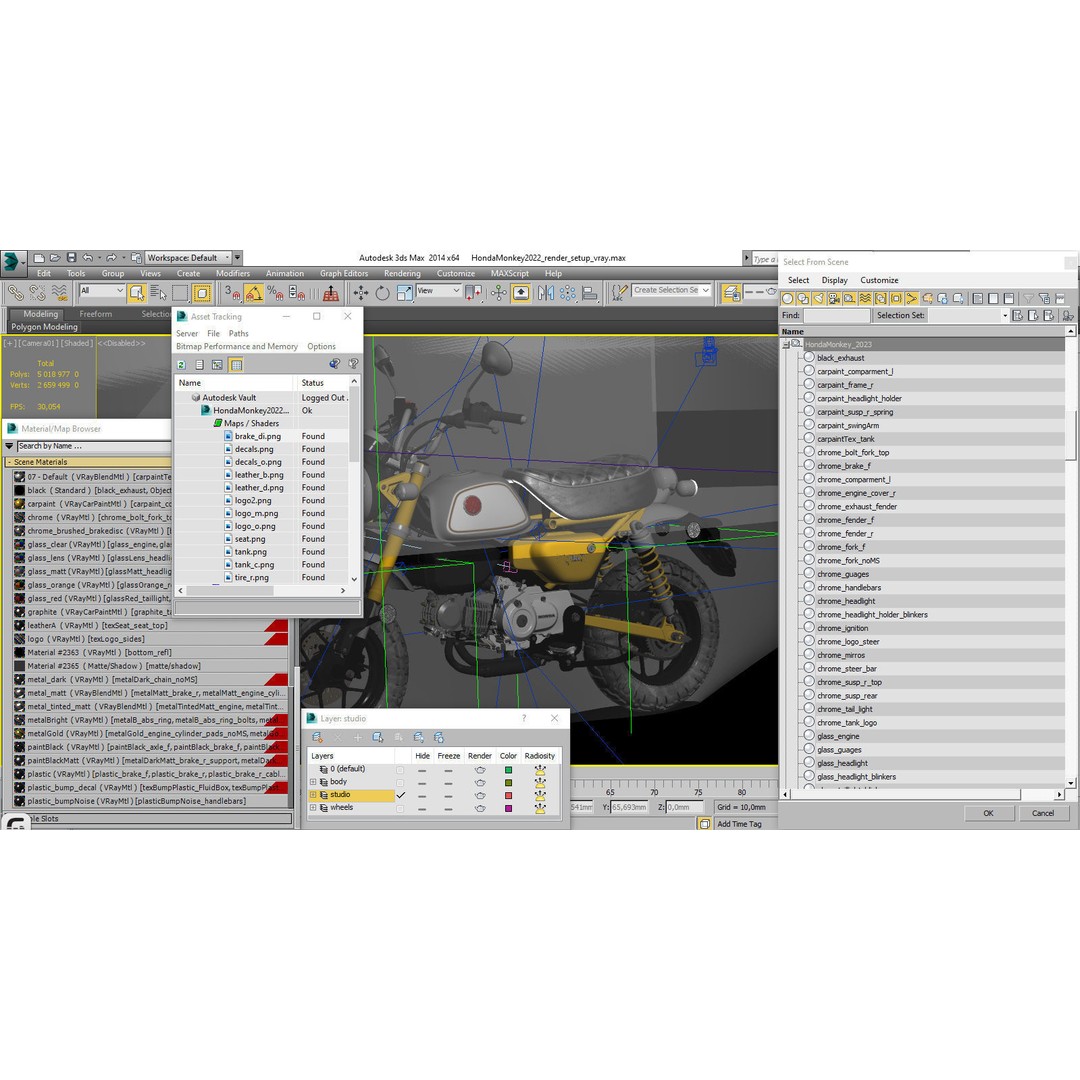Click the Bind to Space Warp icon

(60, 293)
